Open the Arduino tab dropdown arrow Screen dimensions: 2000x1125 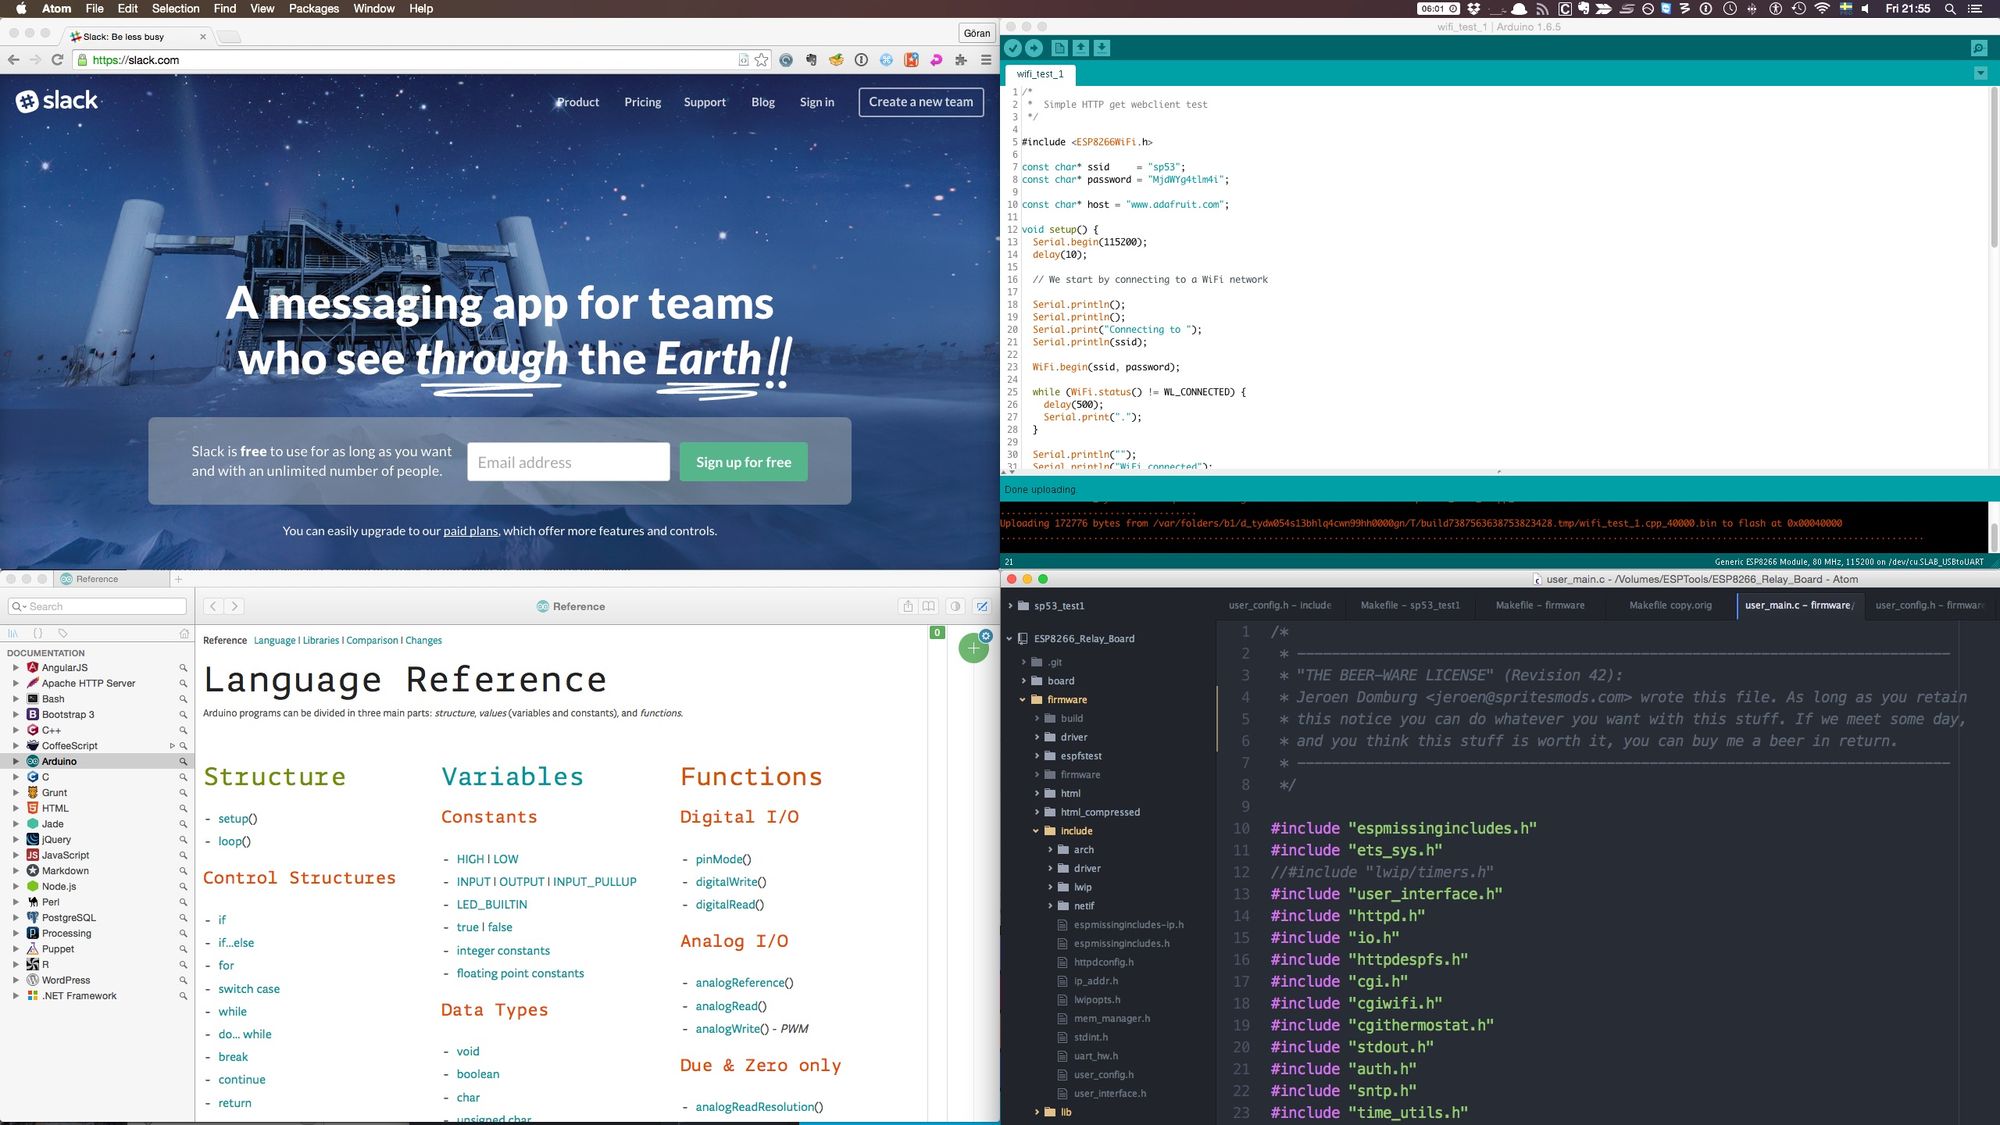pos(1980,74)
